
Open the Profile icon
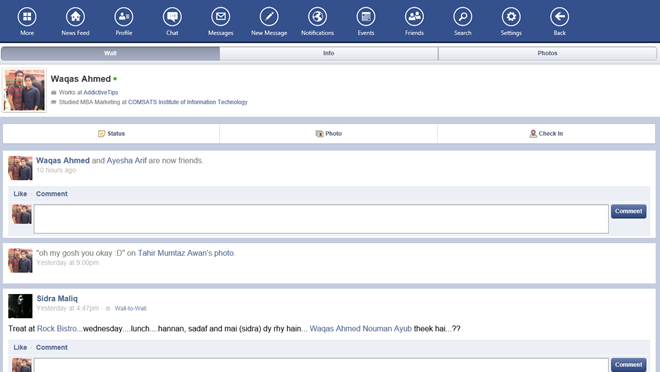tap(124, 17)
